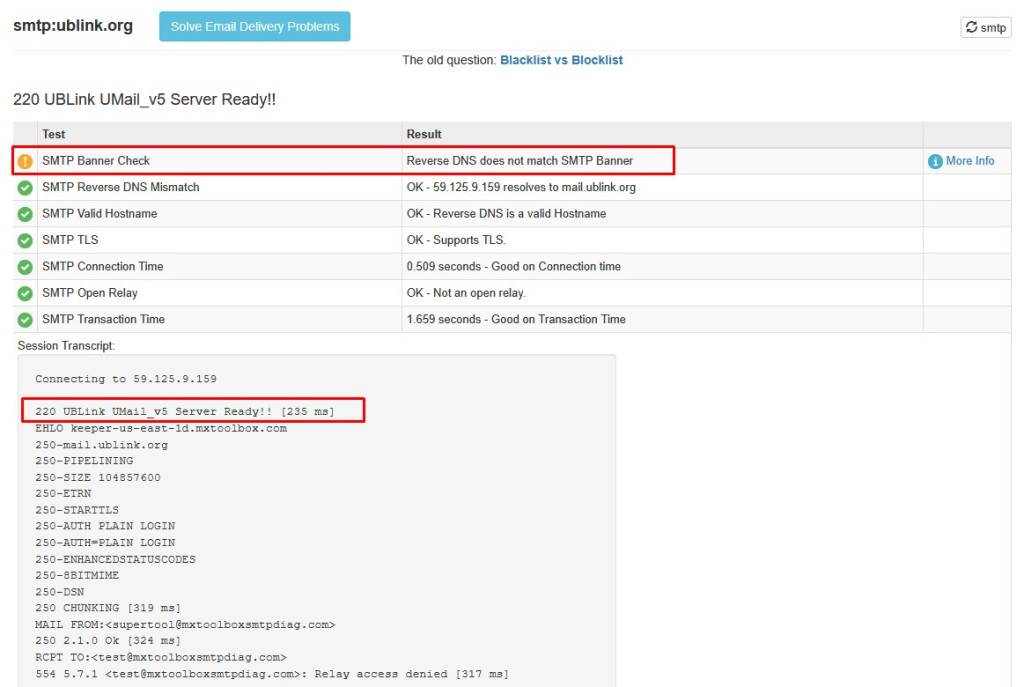Click the green check icon for SMTP Valid Hostname
The image size is (1024, 687).
click(25, 214)
